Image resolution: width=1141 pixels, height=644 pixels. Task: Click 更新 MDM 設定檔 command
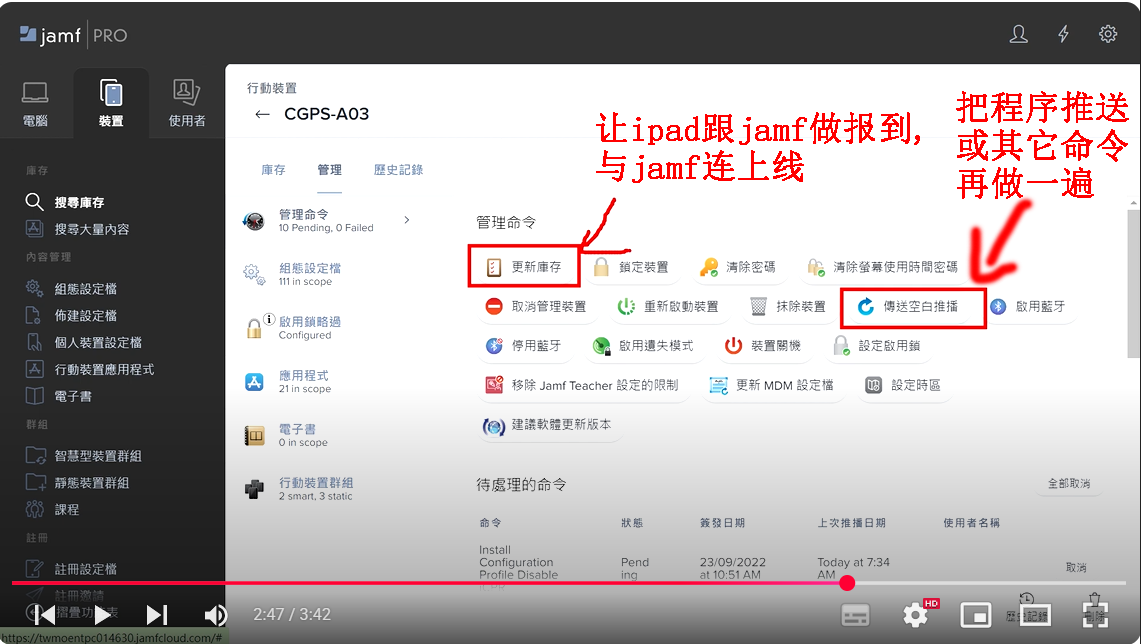(x=773, y=385)
